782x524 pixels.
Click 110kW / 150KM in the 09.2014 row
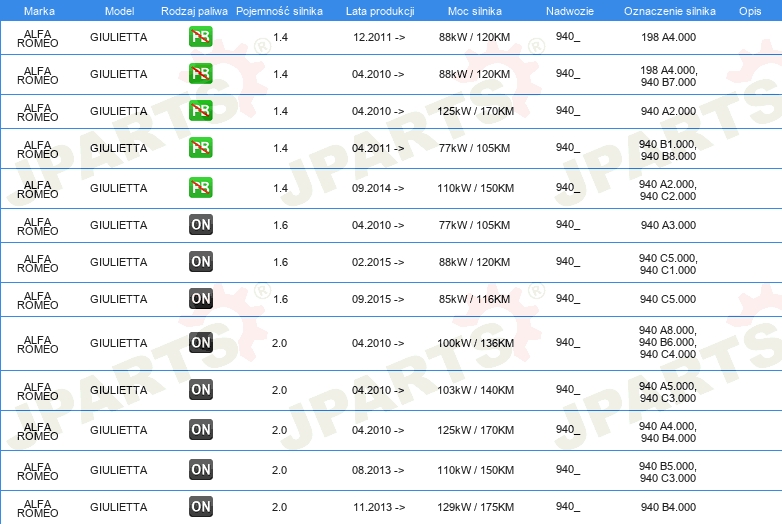pos(475,188)
